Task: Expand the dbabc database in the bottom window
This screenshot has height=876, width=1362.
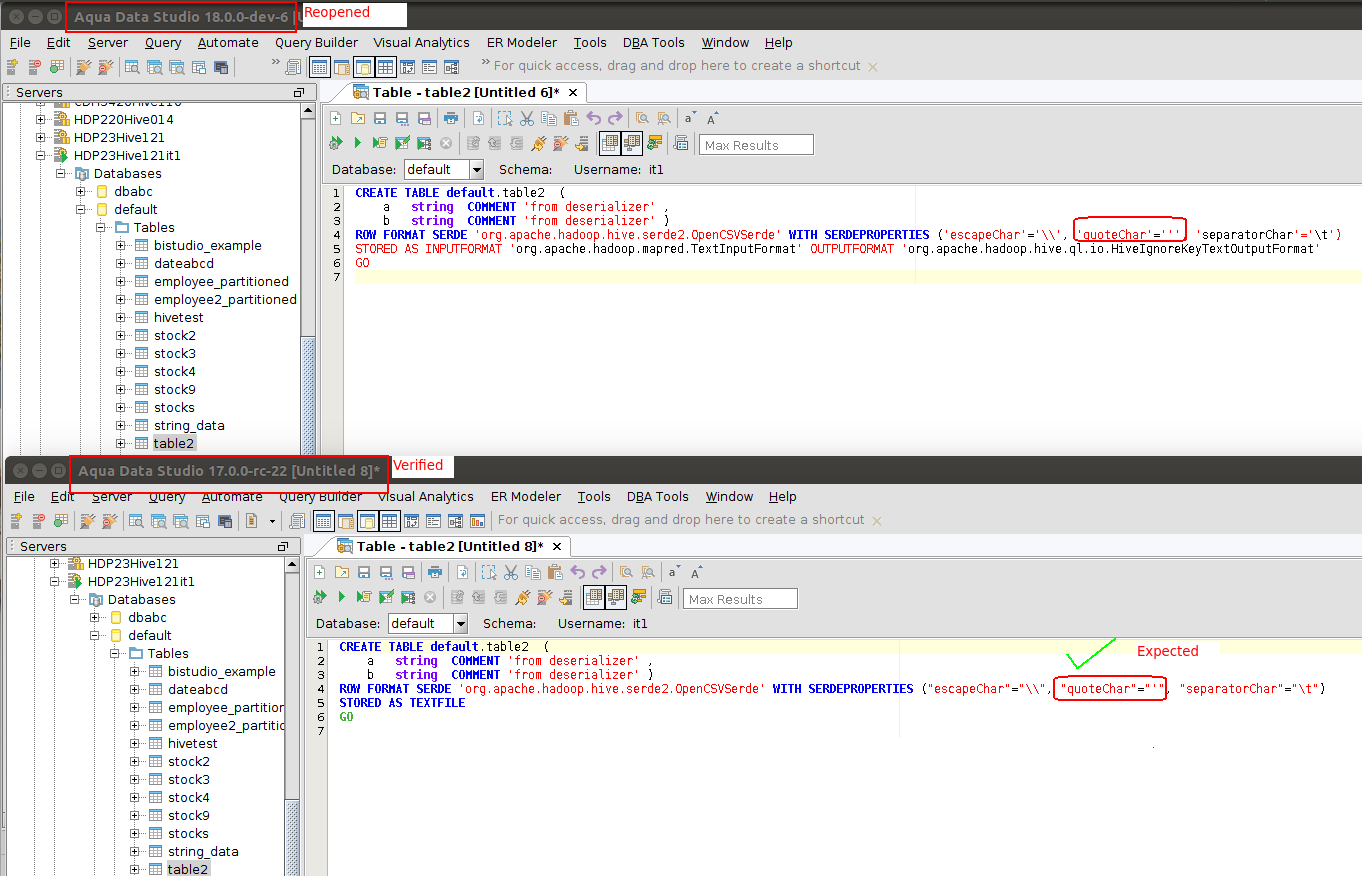Action: tap(95, 617)
